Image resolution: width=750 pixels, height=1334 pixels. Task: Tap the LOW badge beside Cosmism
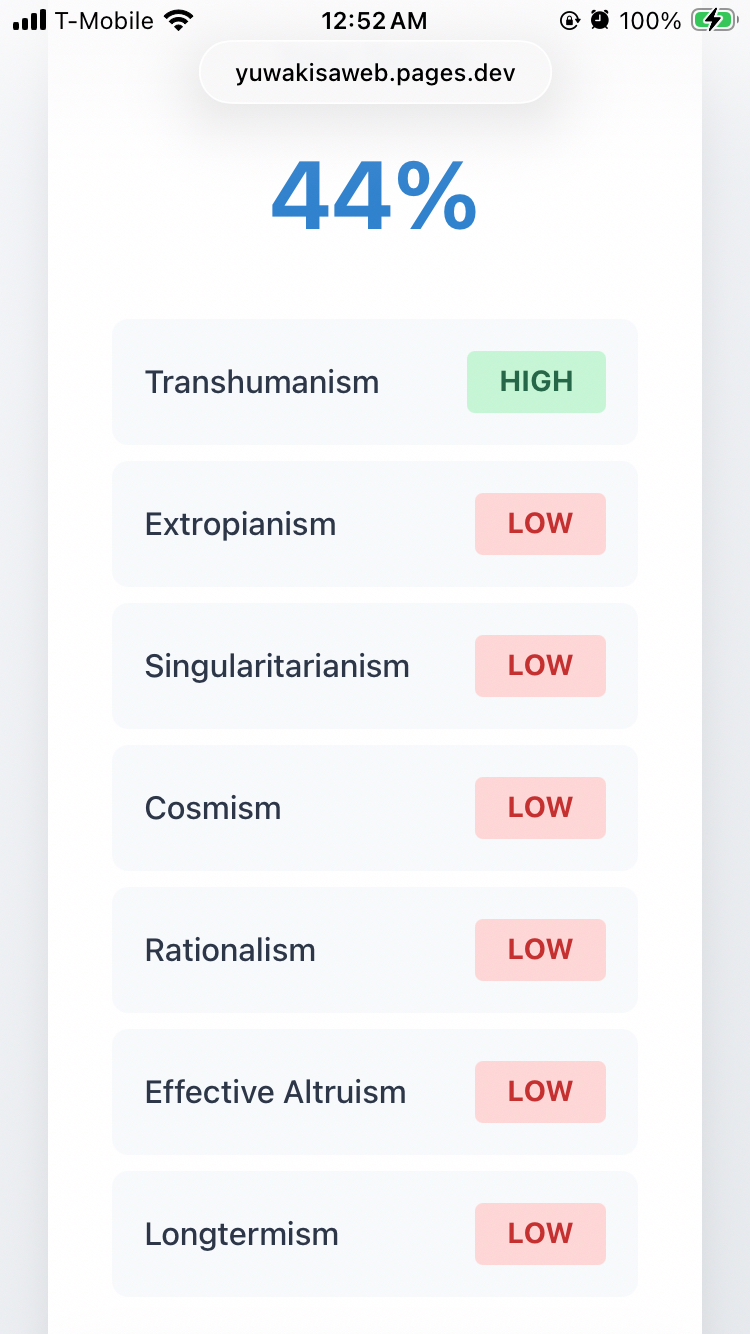point(540,808)
